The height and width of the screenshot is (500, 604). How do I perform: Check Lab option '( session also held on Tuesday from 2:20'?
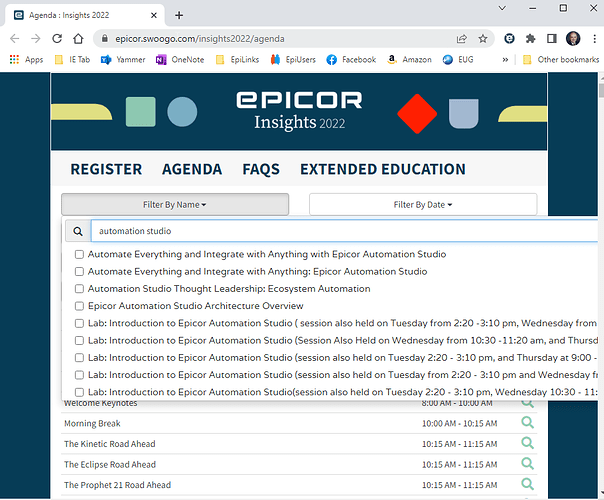[x=79, y=323]
